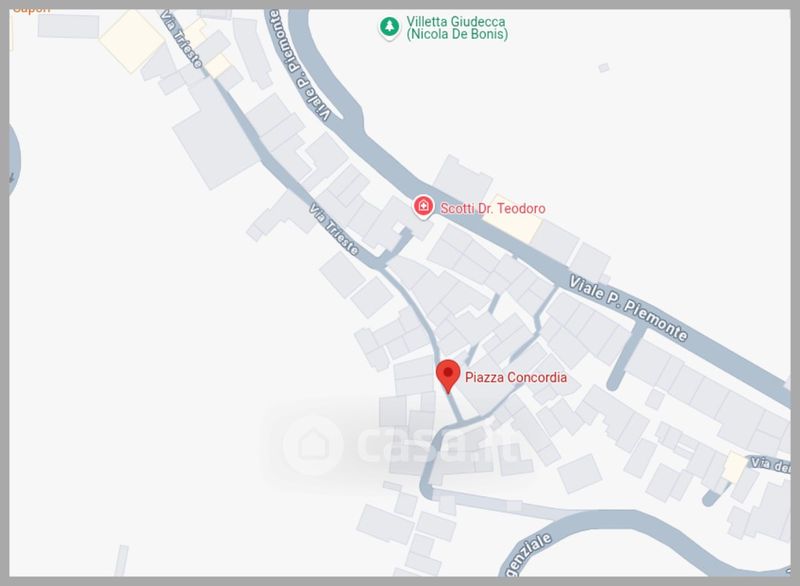800x586 pixels.
Task: Click the partial 'Via dei' street label
Action: click(770, 465)
